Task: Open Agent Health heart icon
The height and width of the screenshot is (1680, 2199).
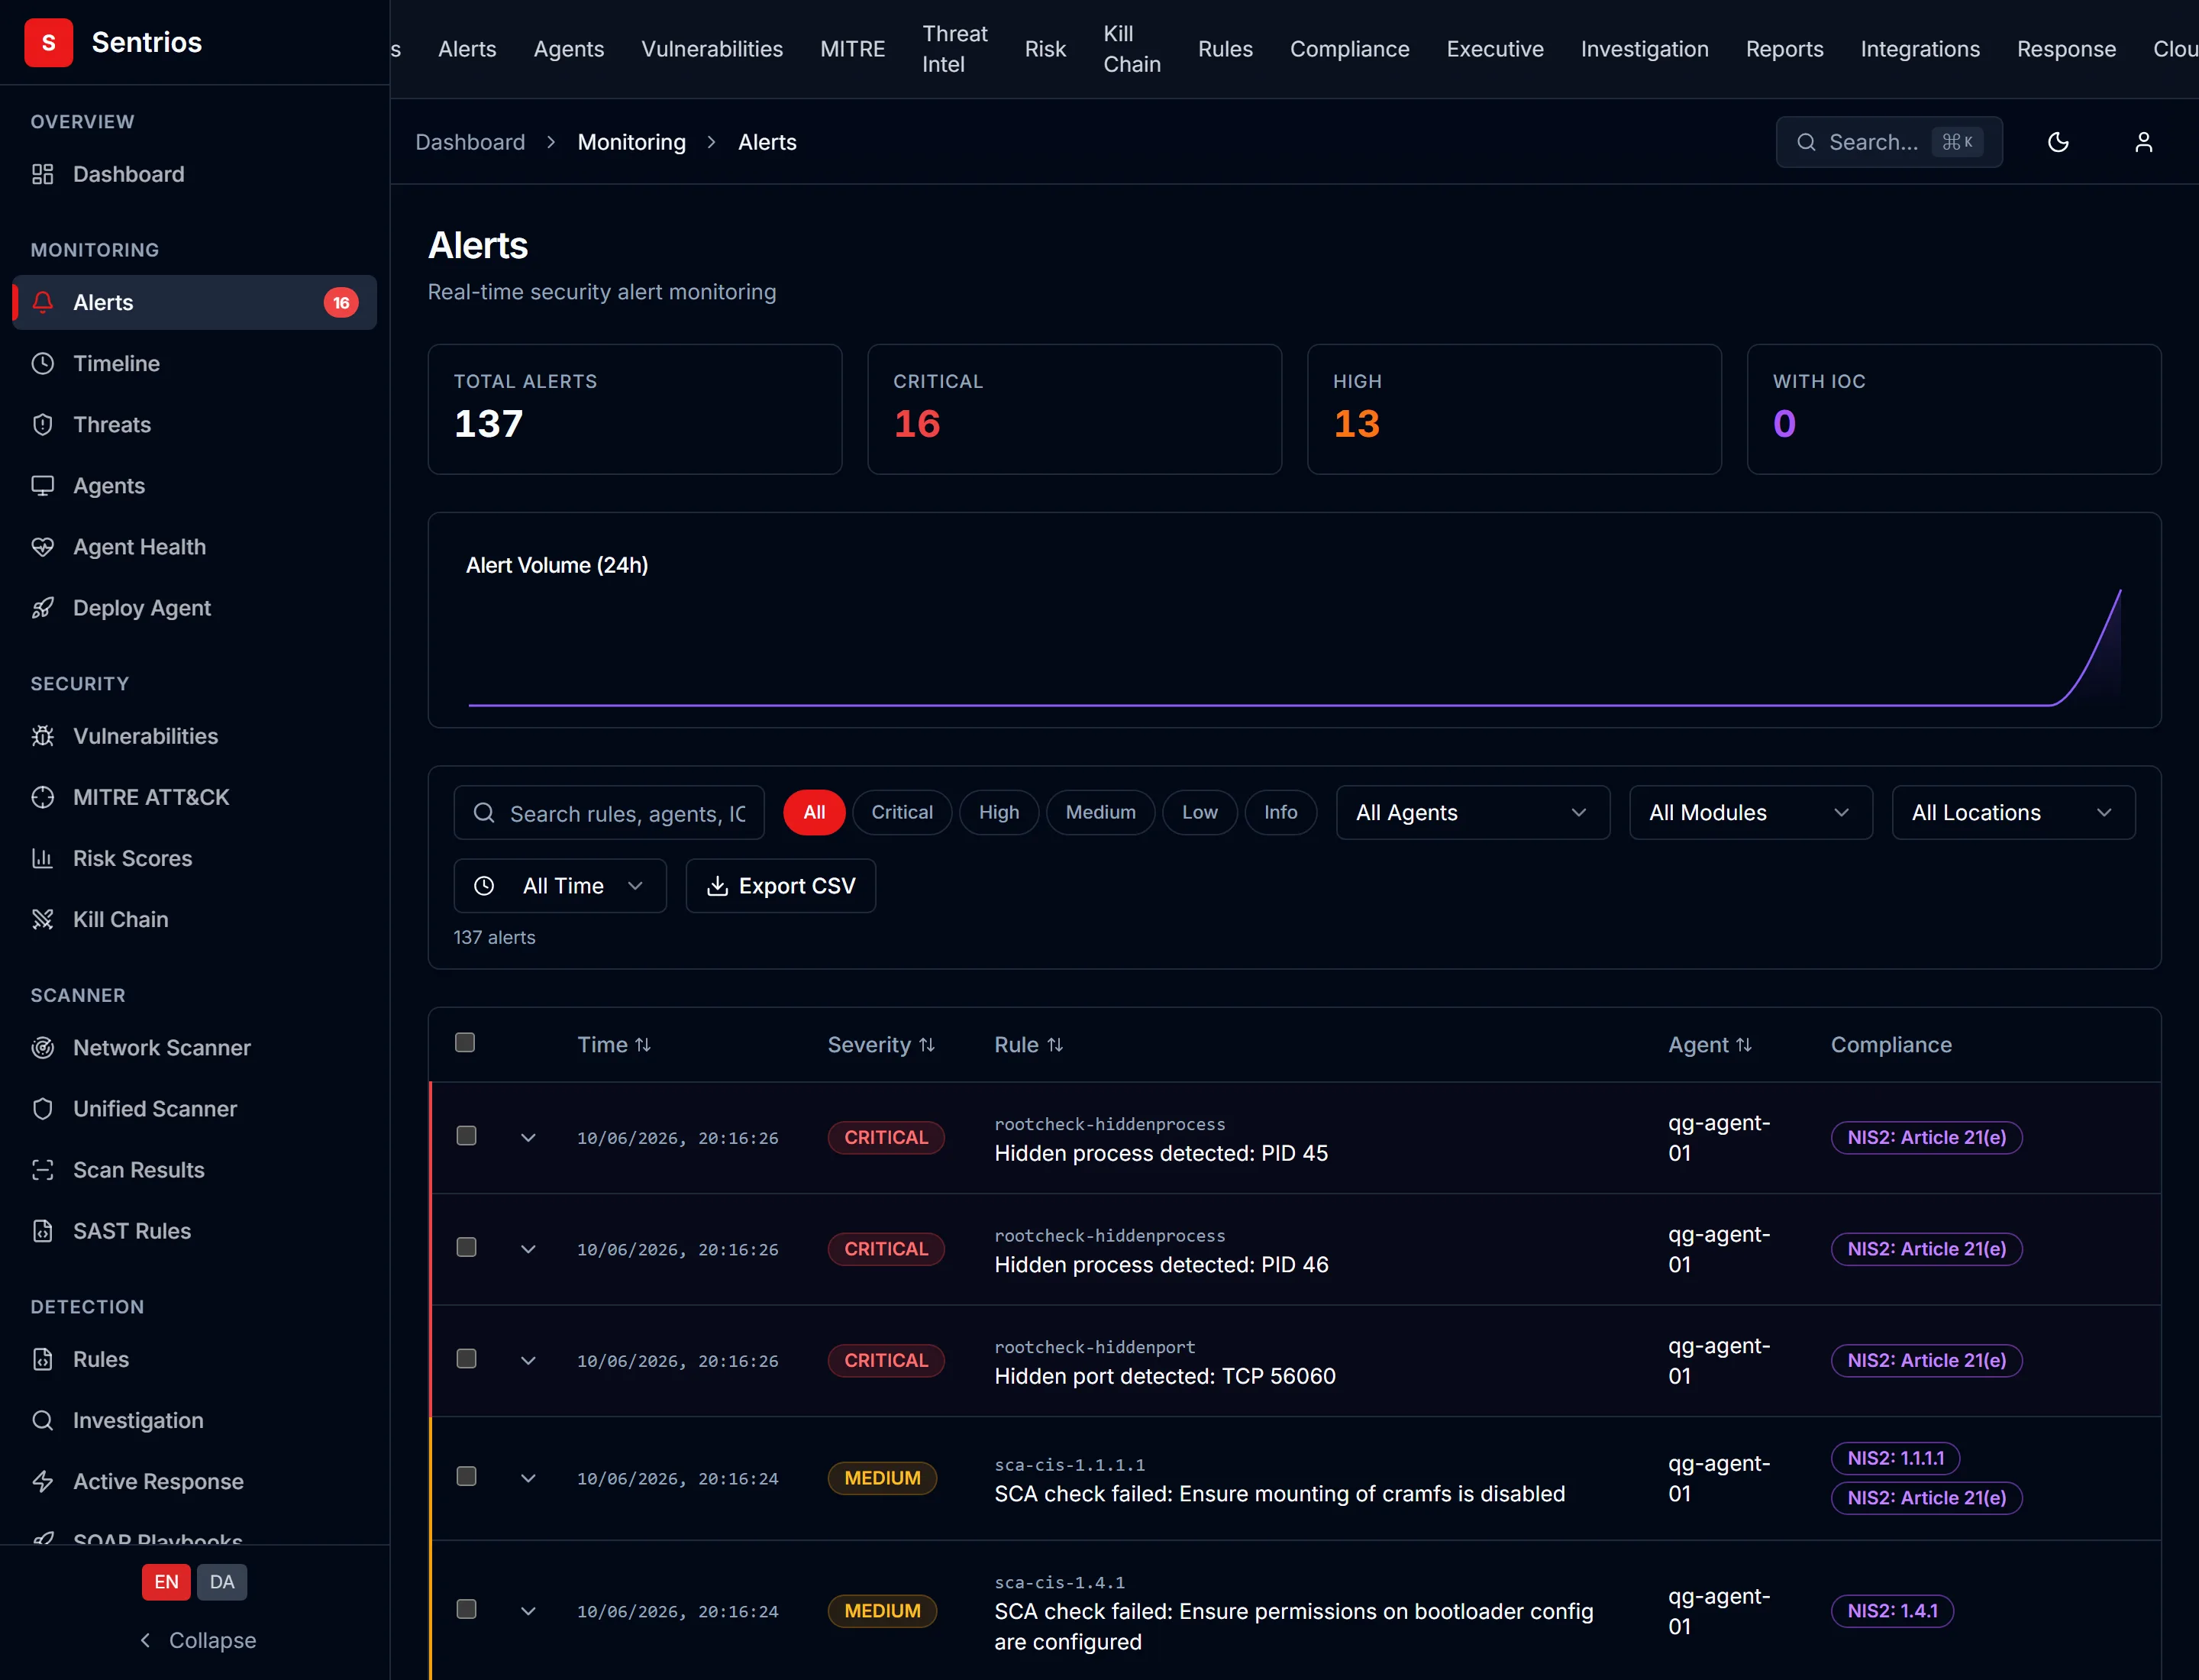Action: (42, 546)
